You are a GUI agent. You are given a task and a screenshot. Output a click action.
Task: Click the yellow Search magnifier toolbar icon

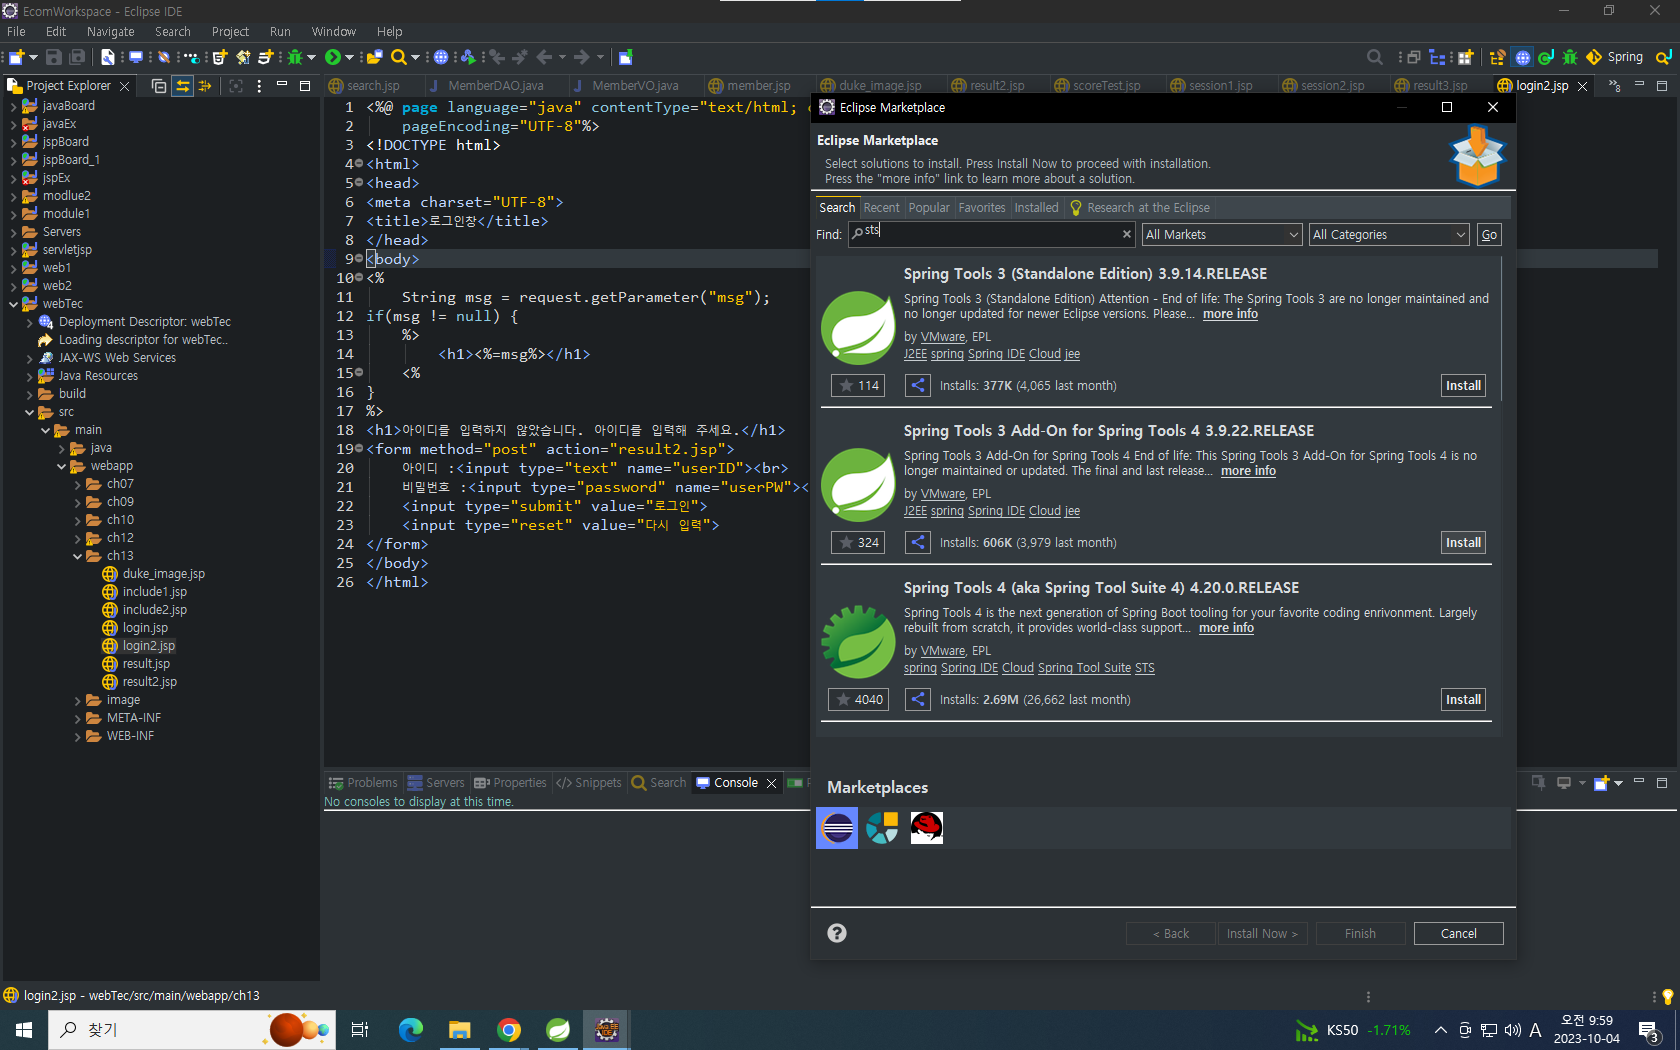click(x=399, y=57)
